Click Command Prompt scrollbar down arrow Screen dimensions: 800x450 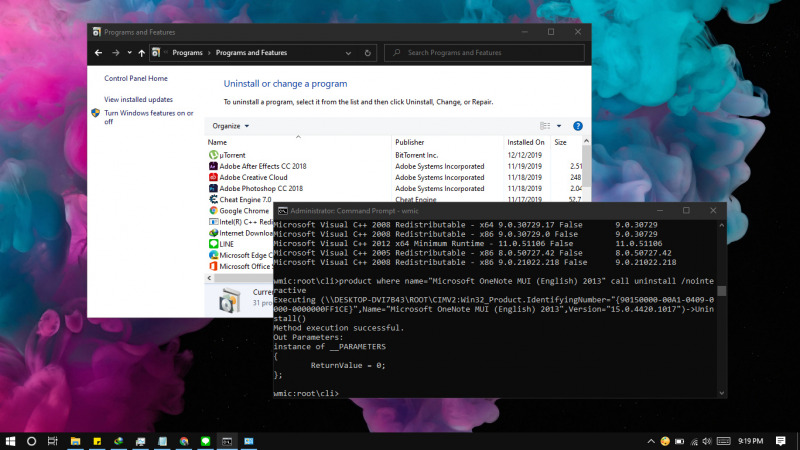pos(721,393)
